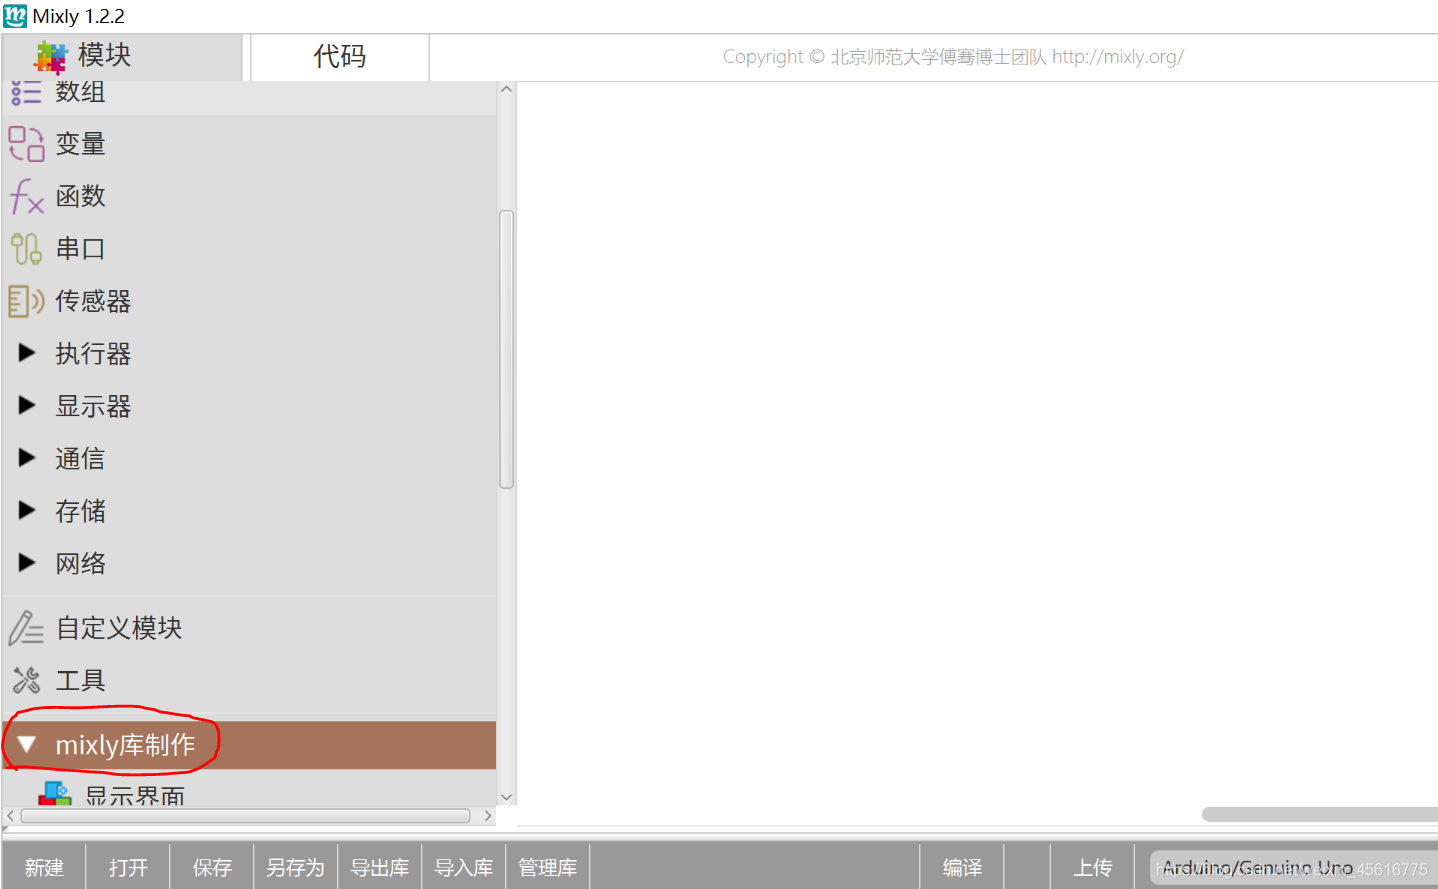Click the toolbox vertical scrollbar thumb
Image resolution: width=1438 pixels, height=889 pixels.
(506, 349)
